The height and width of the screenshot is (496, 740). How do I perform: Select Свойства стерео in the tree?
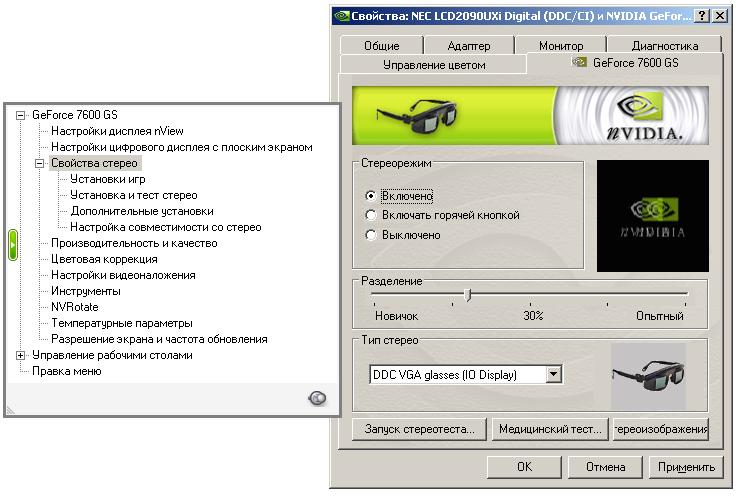coord(94,163)
